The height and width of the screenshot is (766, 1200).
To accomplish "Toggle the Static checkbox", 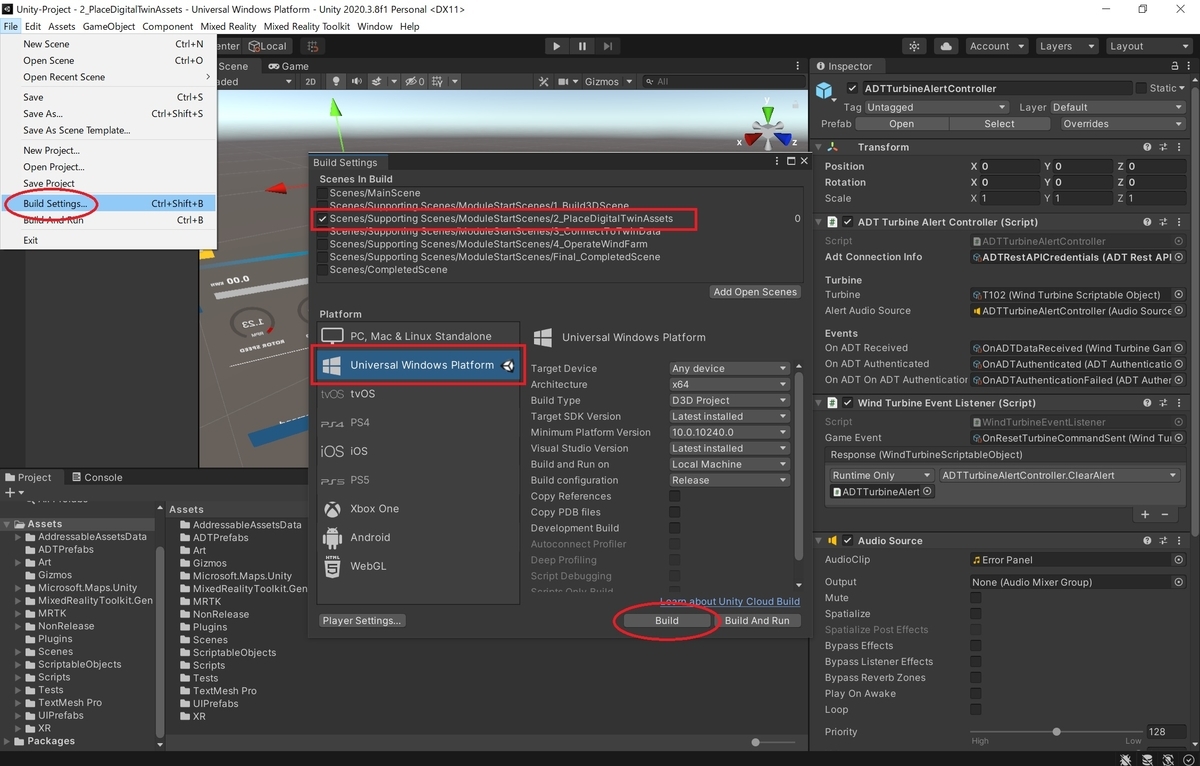I will [x=1141, y=88].
